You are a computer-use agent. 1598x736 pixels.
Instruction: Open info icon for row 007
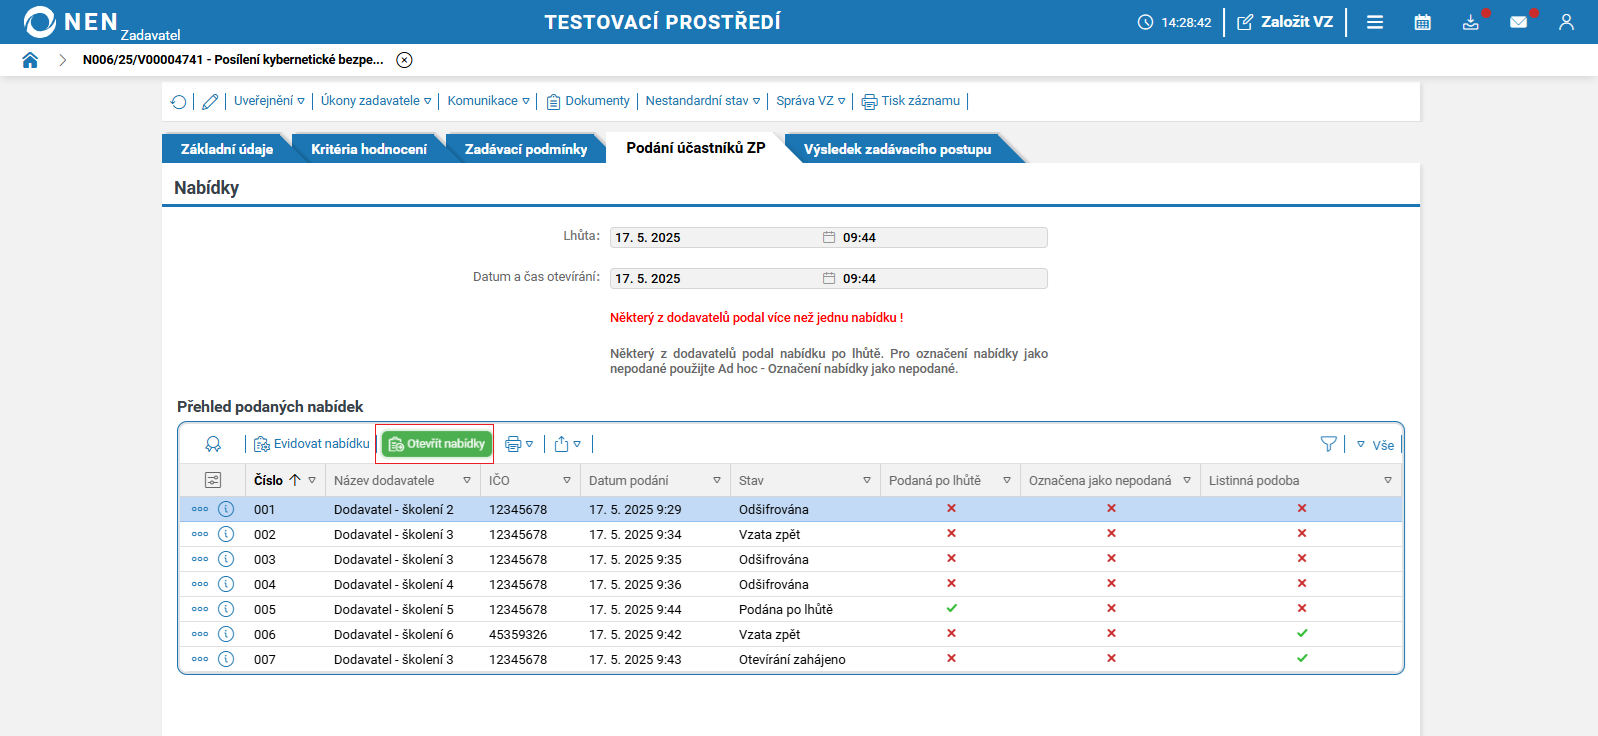click(226, 659)
